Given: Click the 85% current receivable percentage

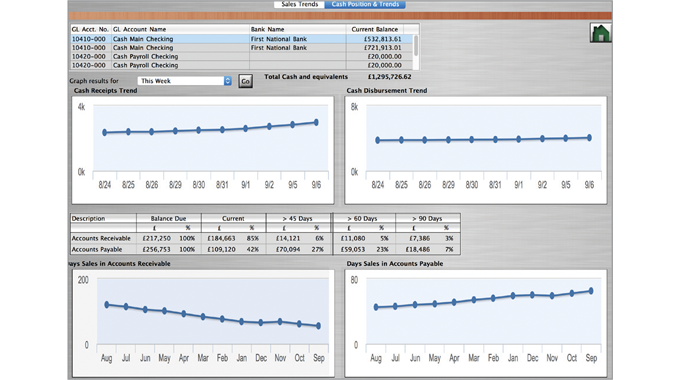Looking at the screenshot, I should click(252, 238).
